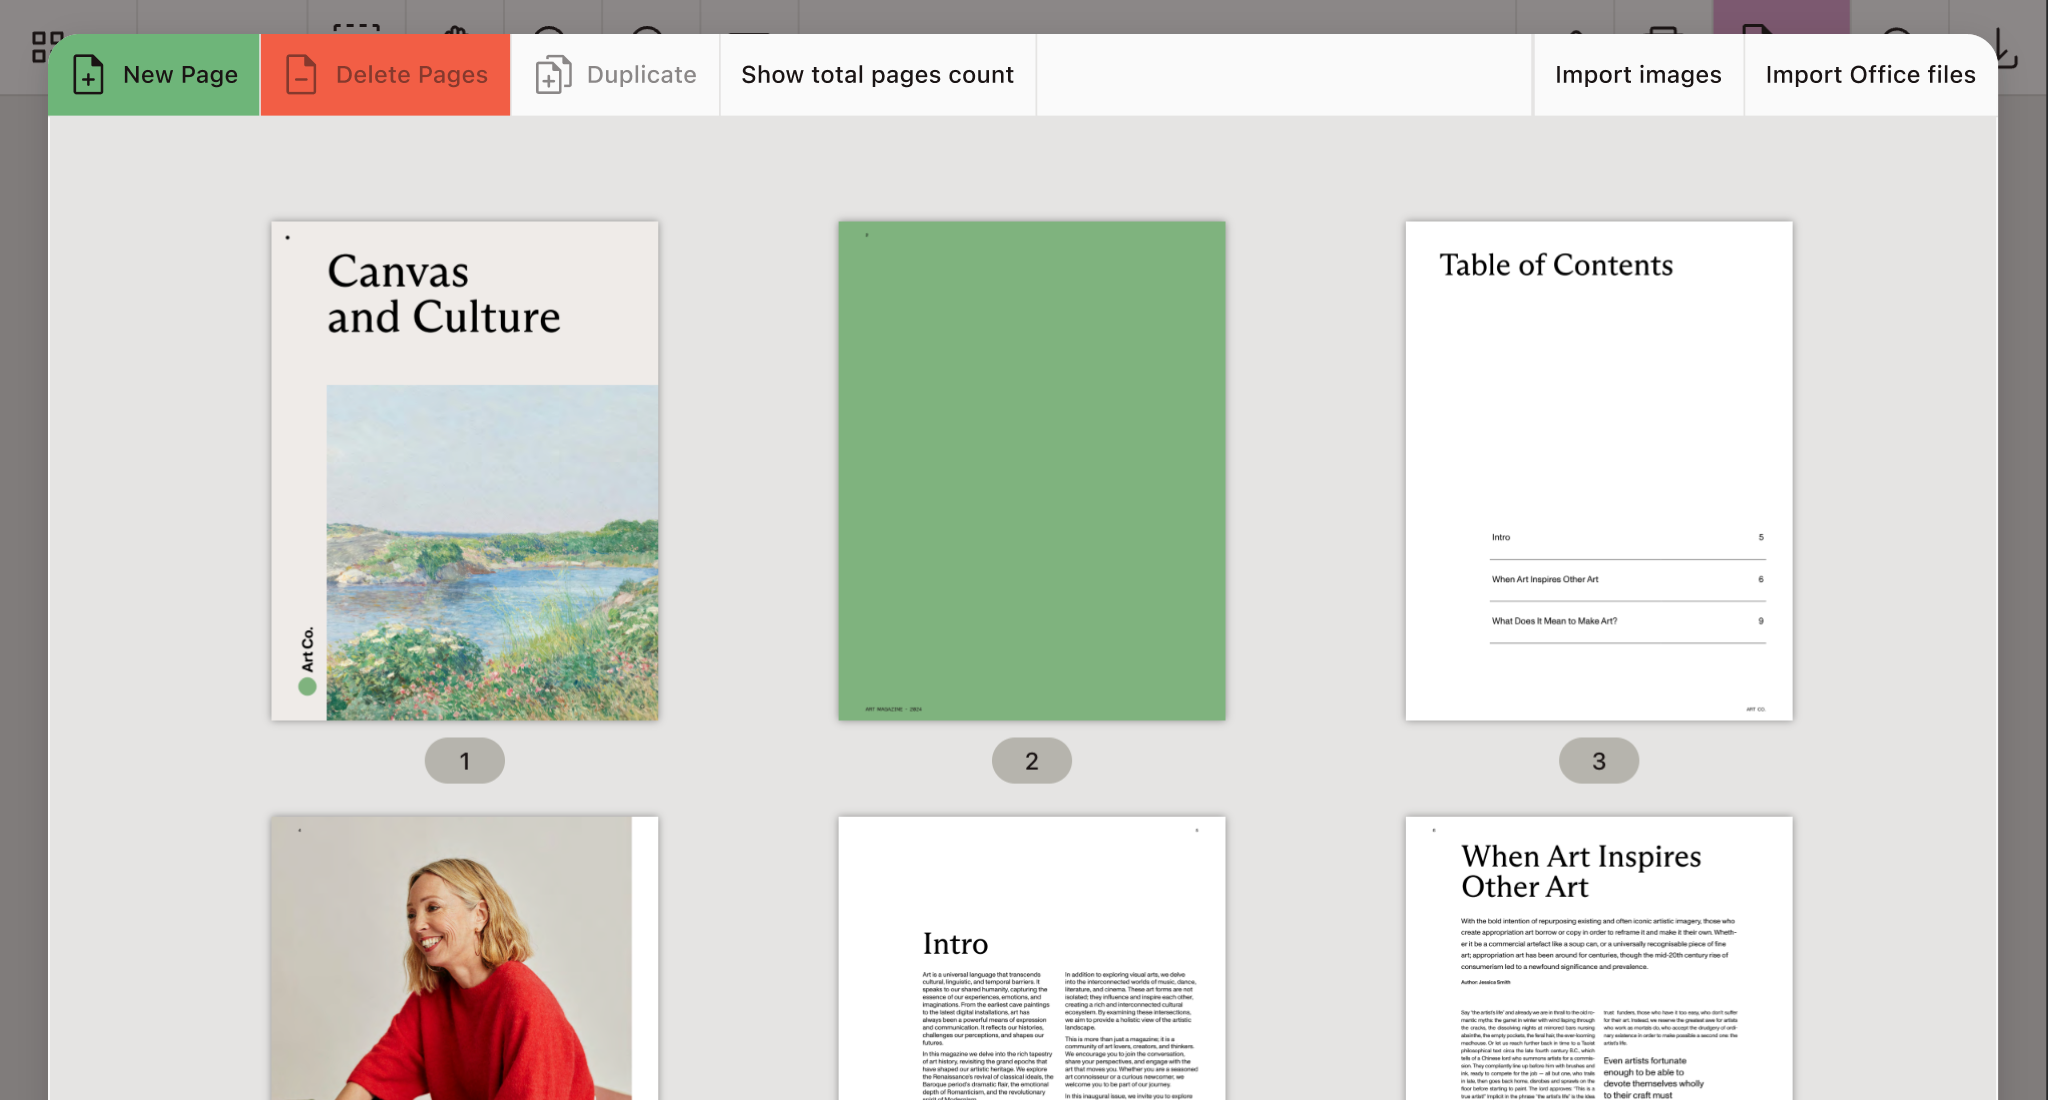Click the download export icon at top right
This screenshot has width=2048, height=1100.
pos(2004,40)
